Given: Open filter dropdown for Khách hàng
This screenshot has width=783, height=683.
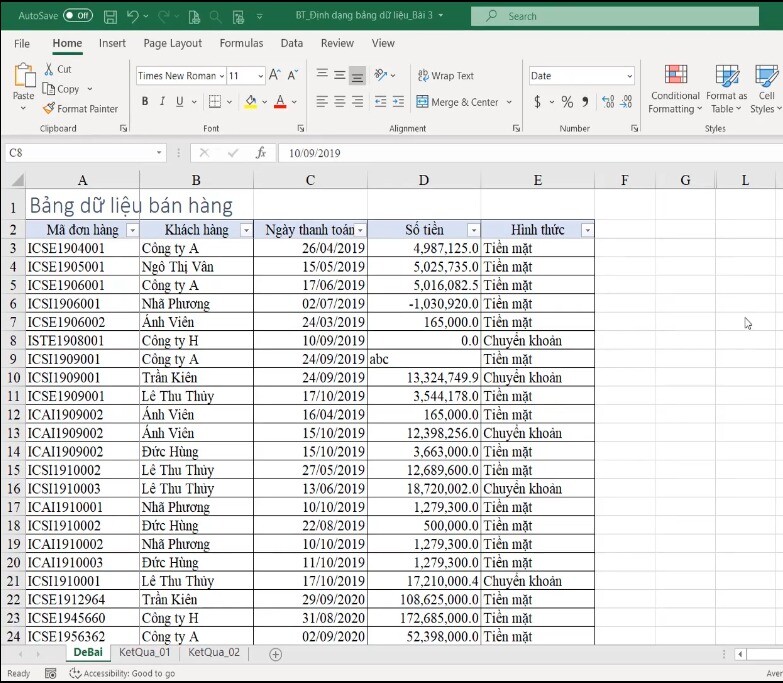Looking at the screenshot, I should (x=246, y=230).
